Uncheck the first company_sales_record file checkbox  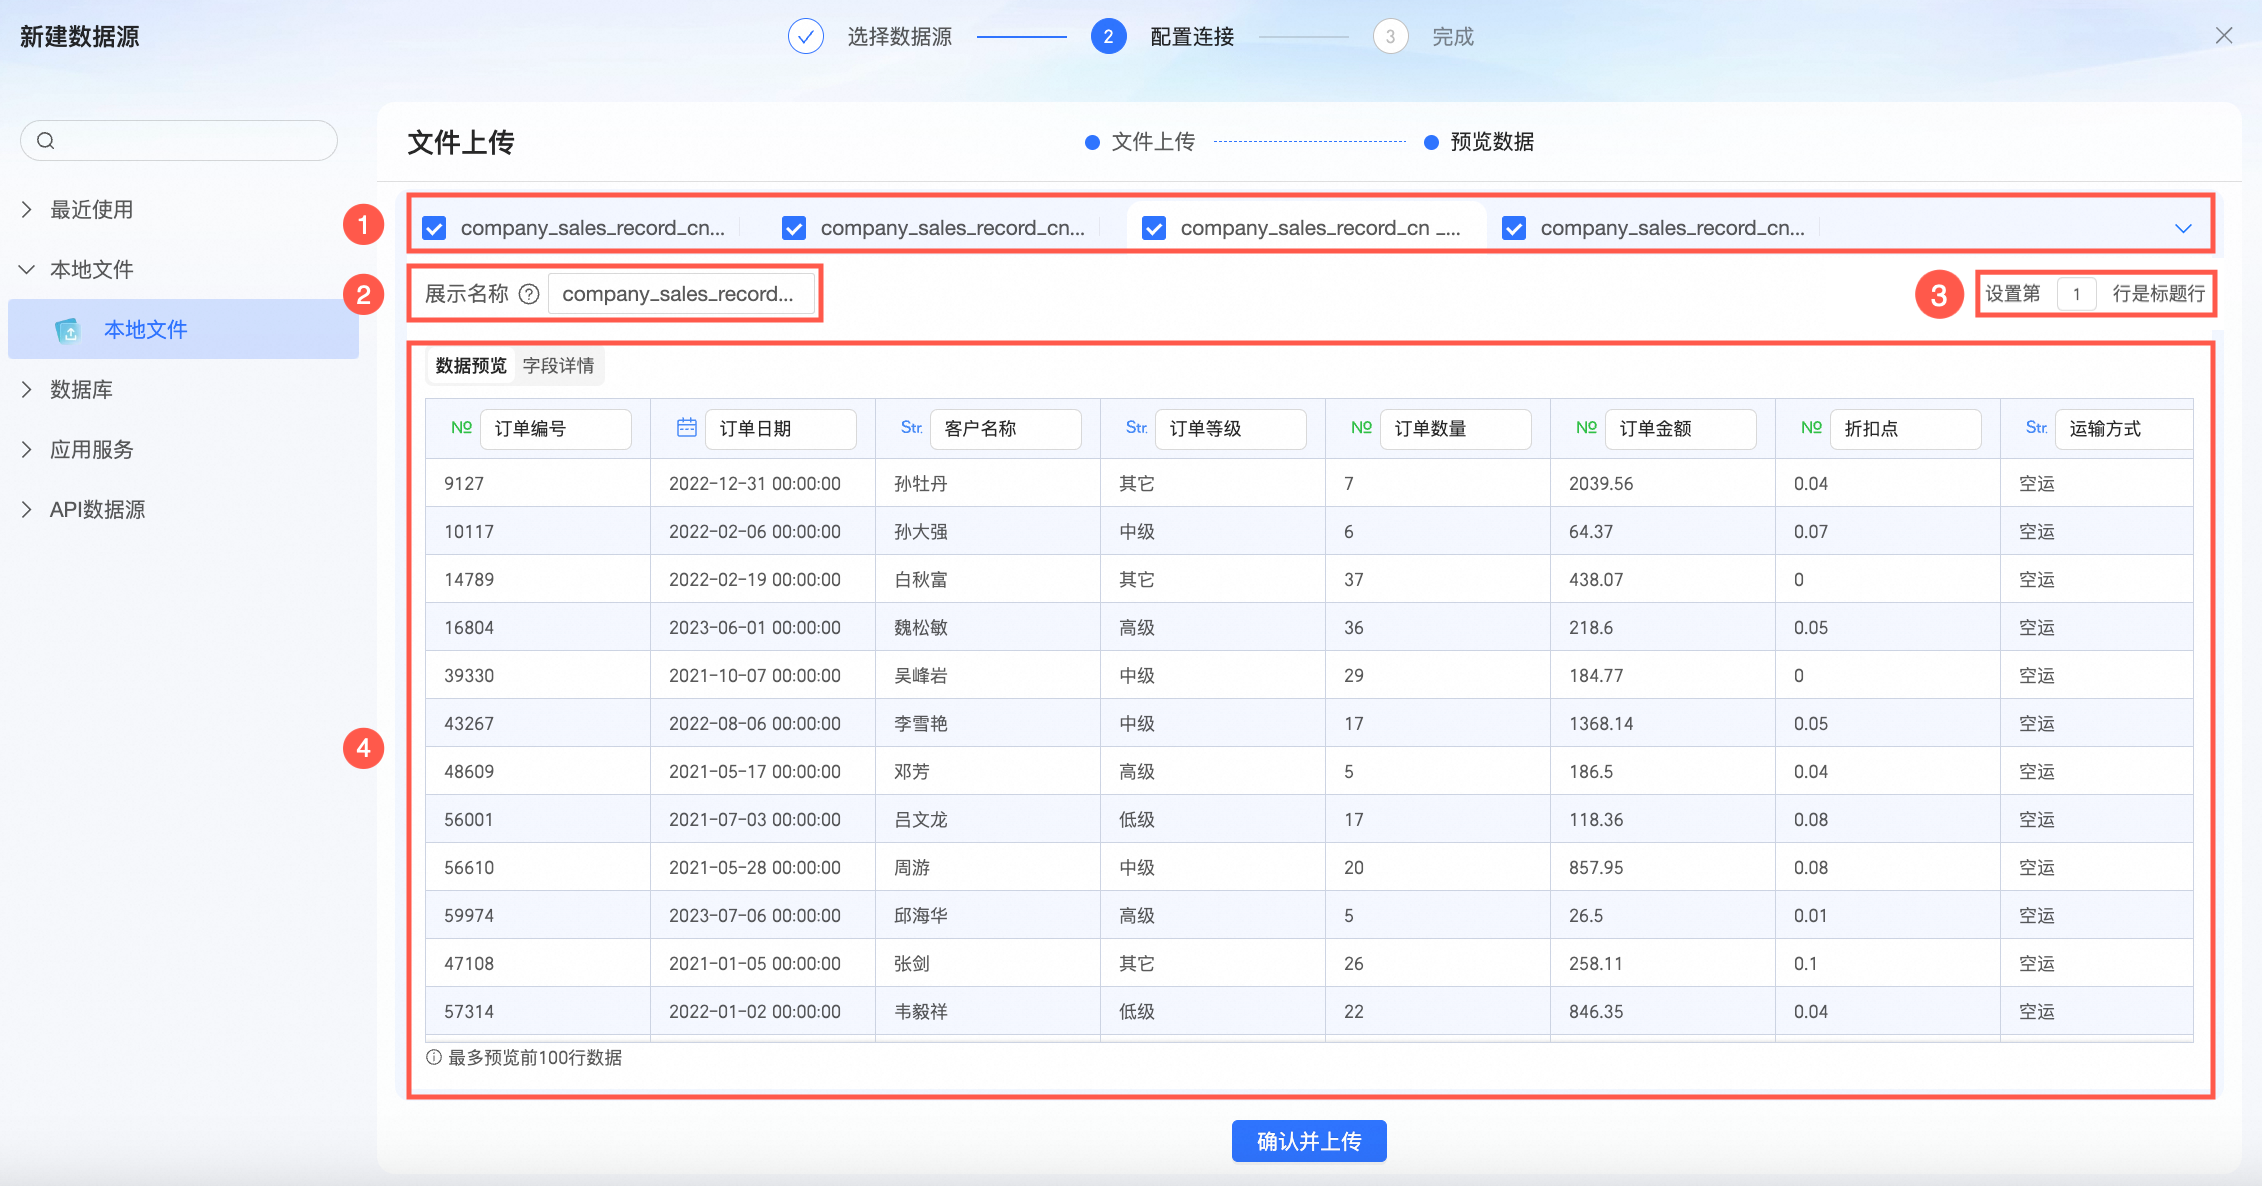[434, 228]
